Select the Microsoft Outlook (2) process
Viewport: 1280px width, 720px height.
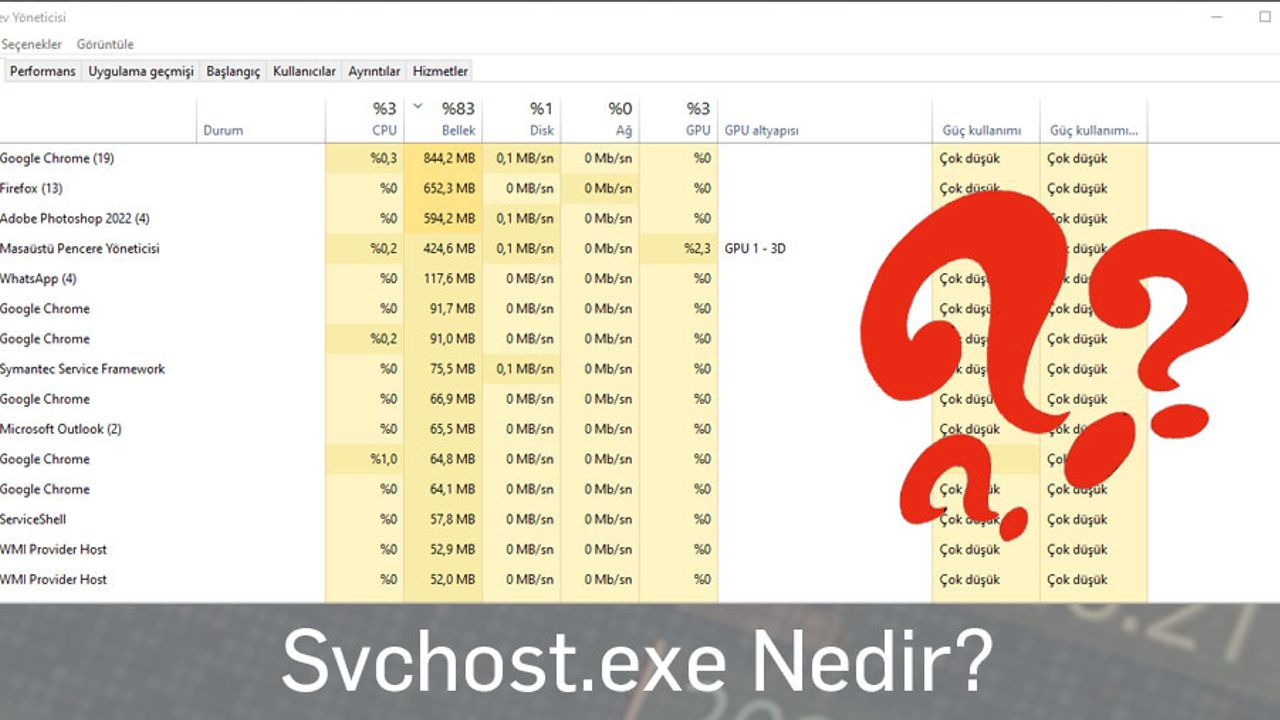[x=574, y=428]
